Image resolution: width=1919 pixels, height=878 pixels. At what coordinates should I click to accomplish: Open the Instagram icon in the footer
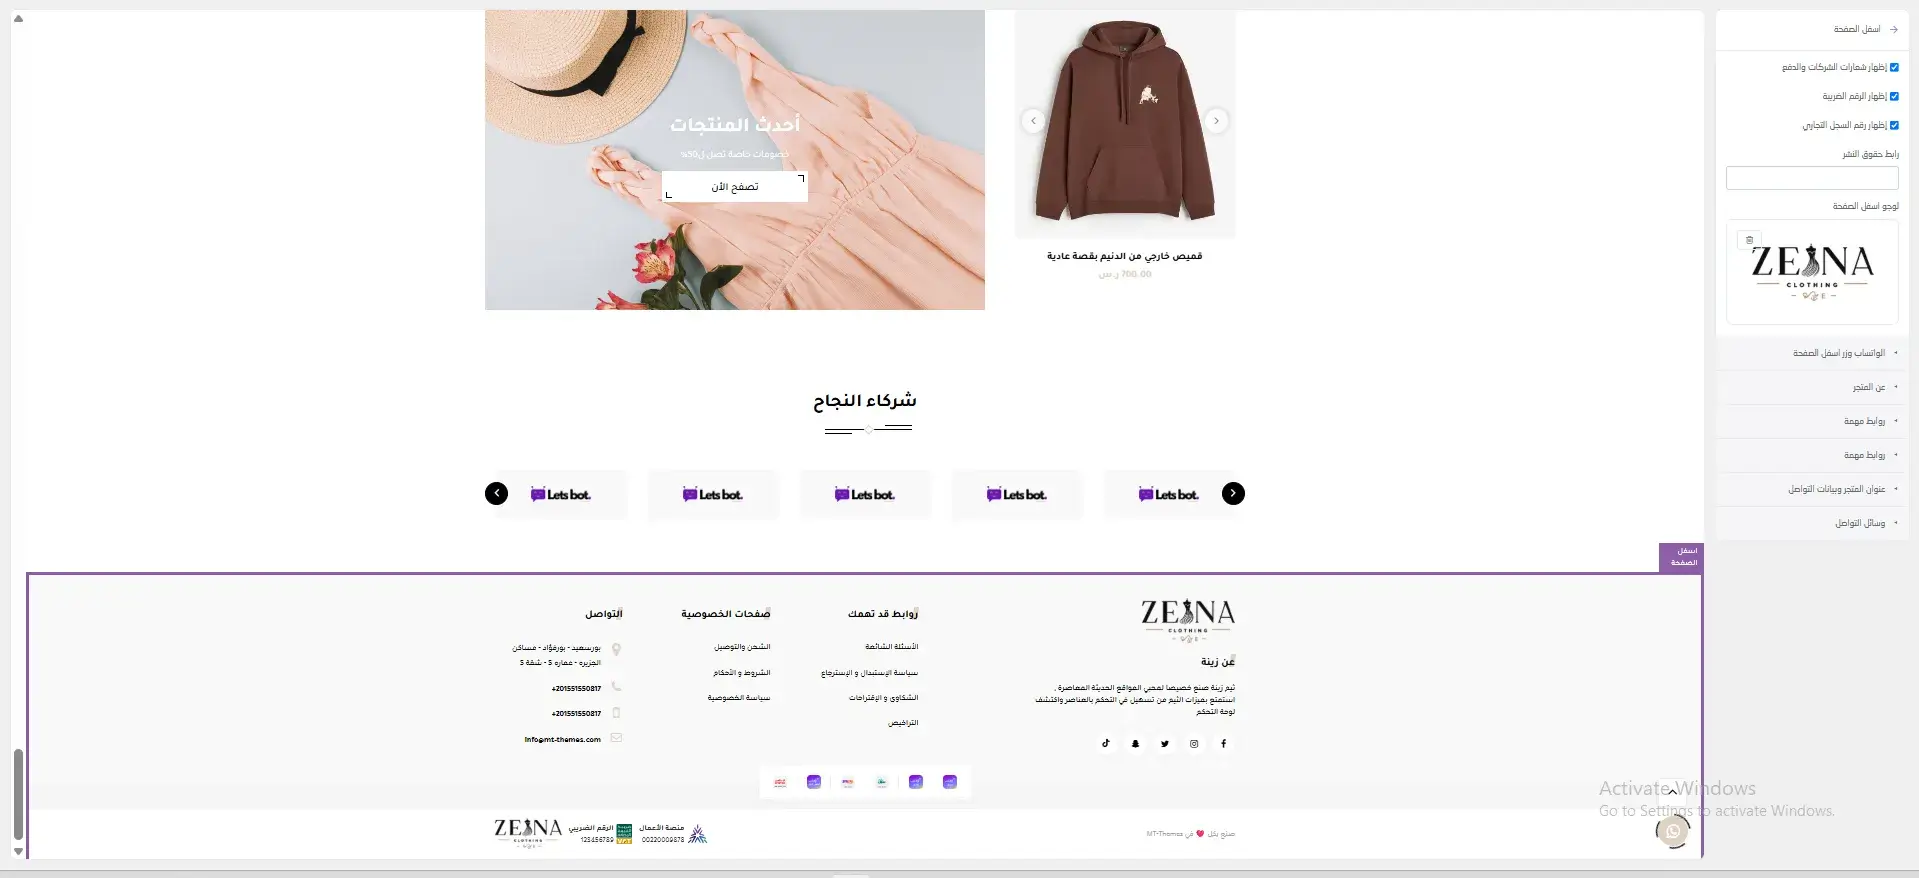pyautogui.click(x=1194, y=744)
